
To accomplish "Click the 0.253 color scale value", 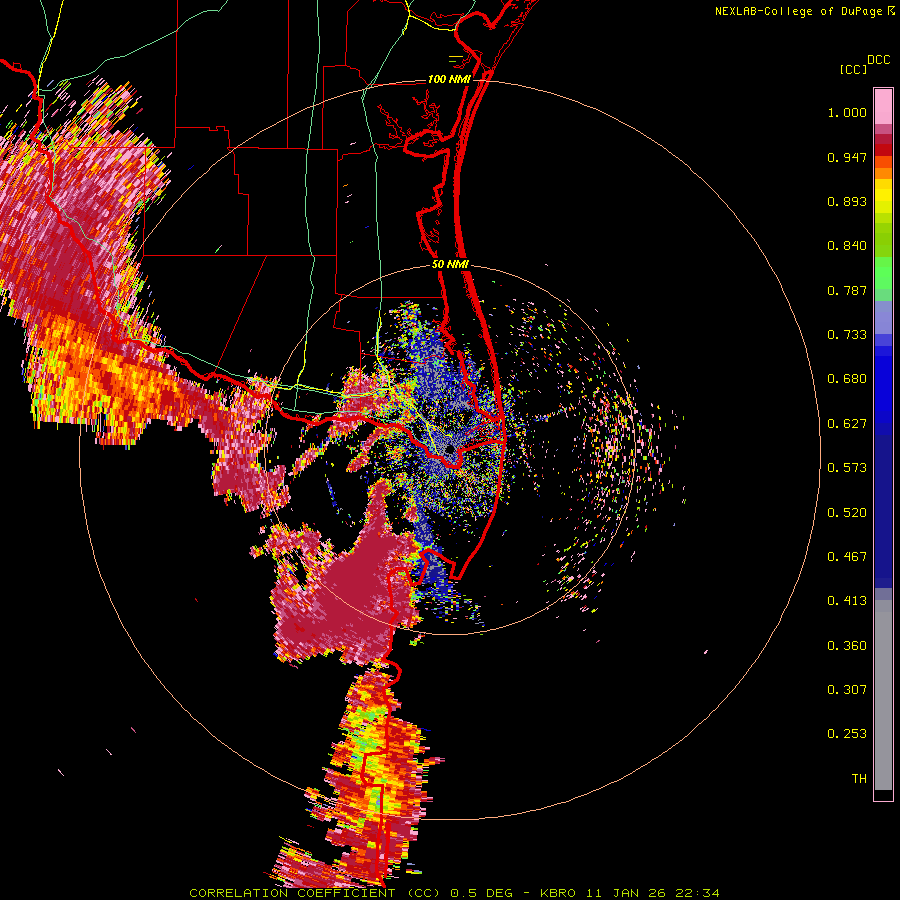I will tap(847, 734).
